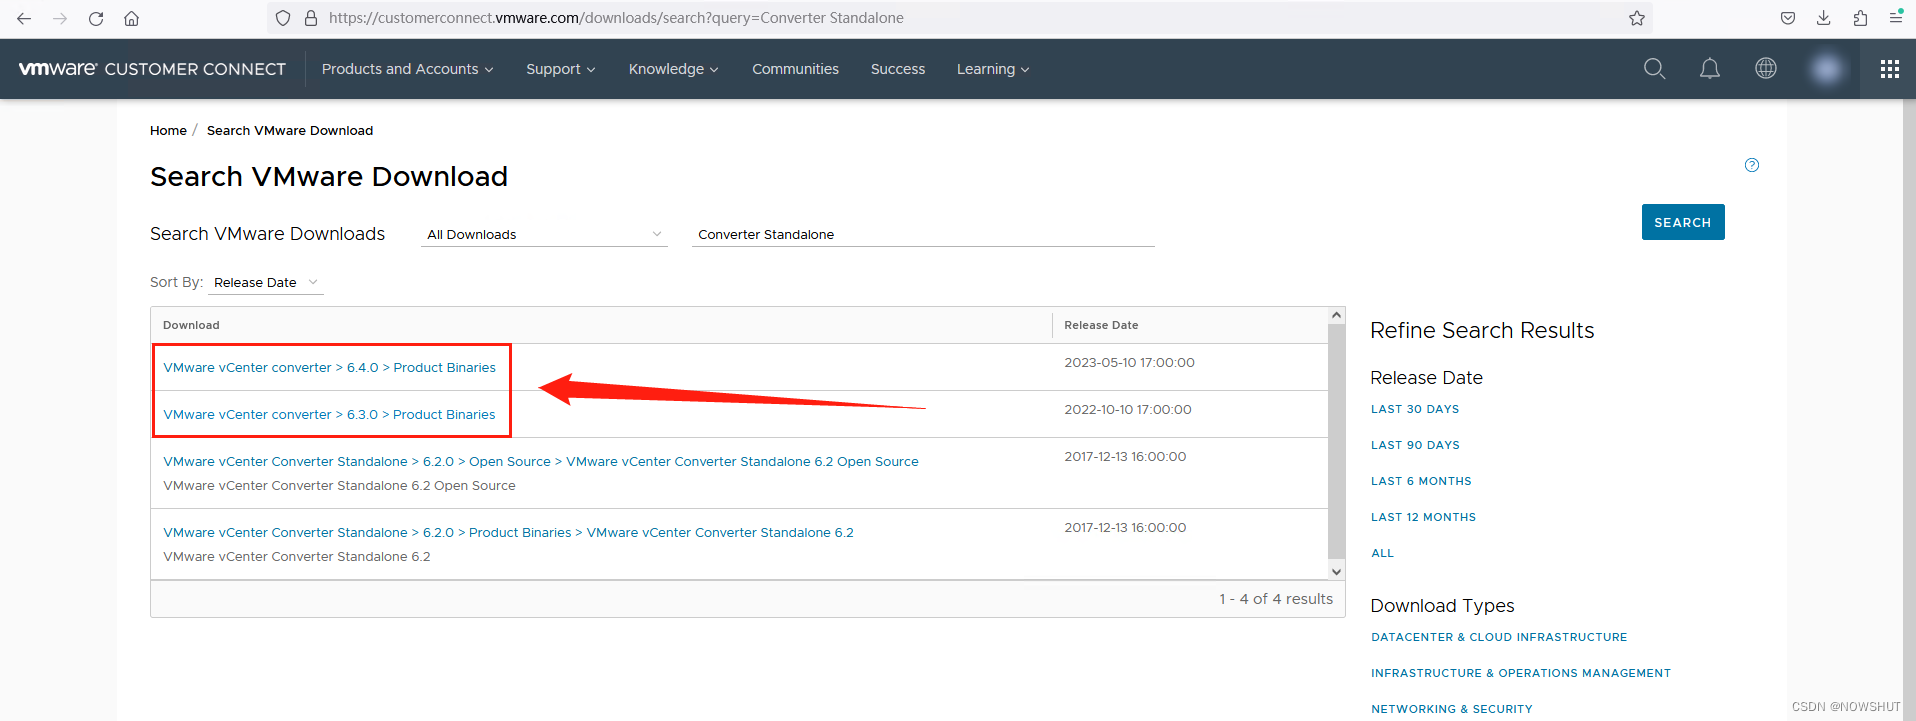Open Sort By Release Date dropdown
Screen dimensions: 1916x721
click(x=266, y=283)
